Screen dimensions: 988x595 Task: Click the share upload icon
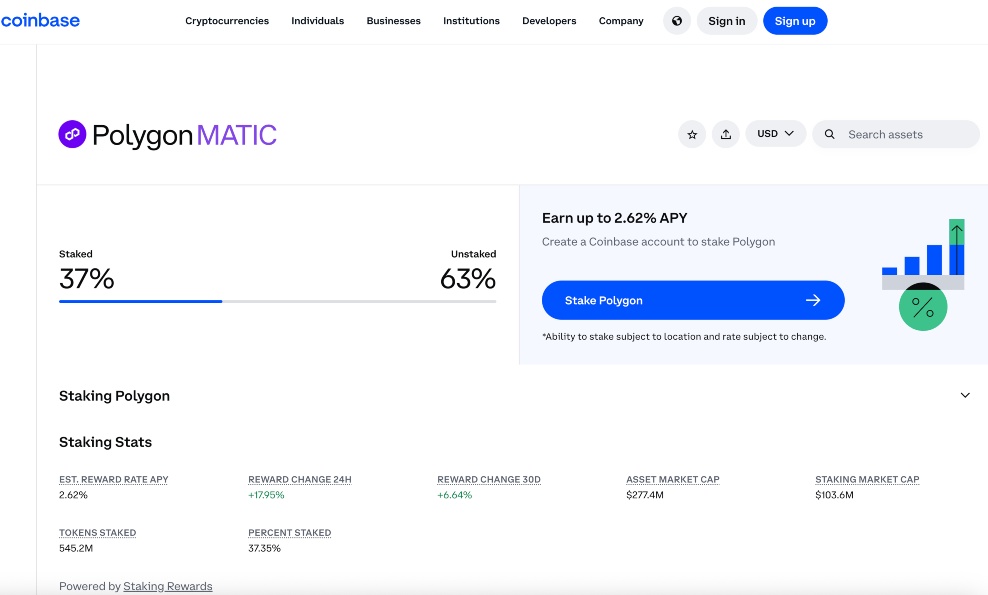pos(726,134)
